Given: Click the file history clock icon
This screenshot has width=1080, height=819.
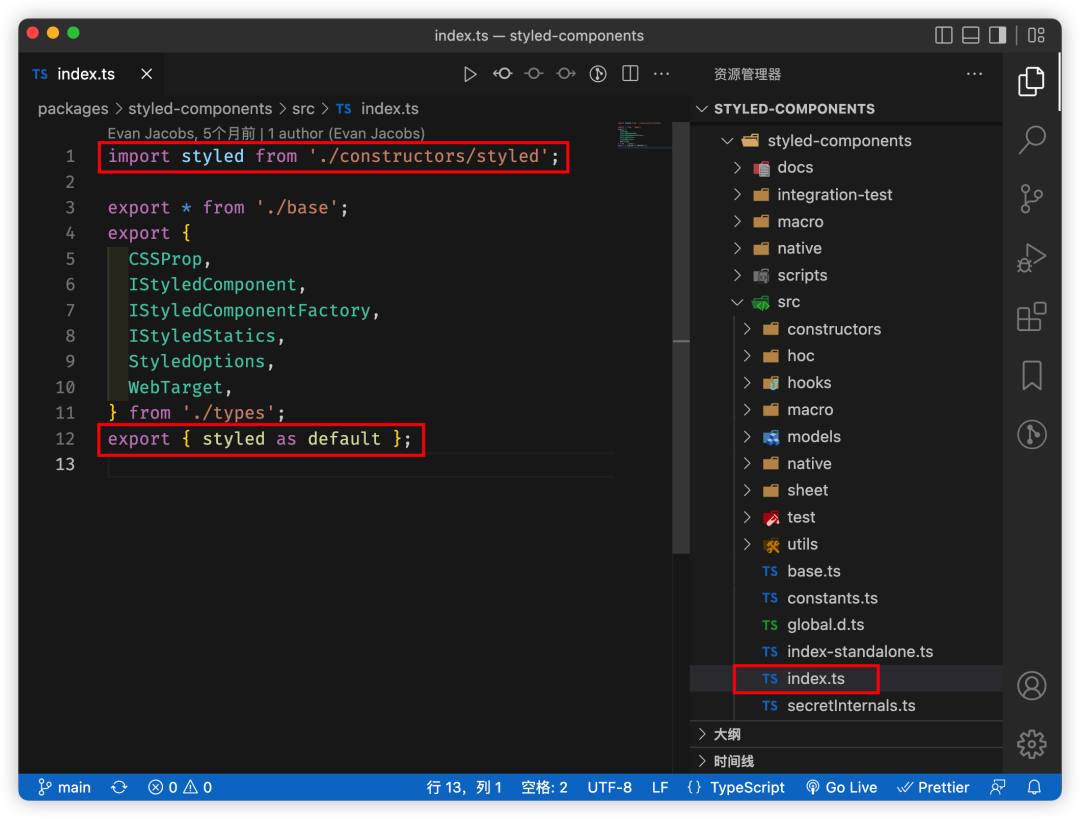Looking at the screenshot, I should click(x=598, y=74).
